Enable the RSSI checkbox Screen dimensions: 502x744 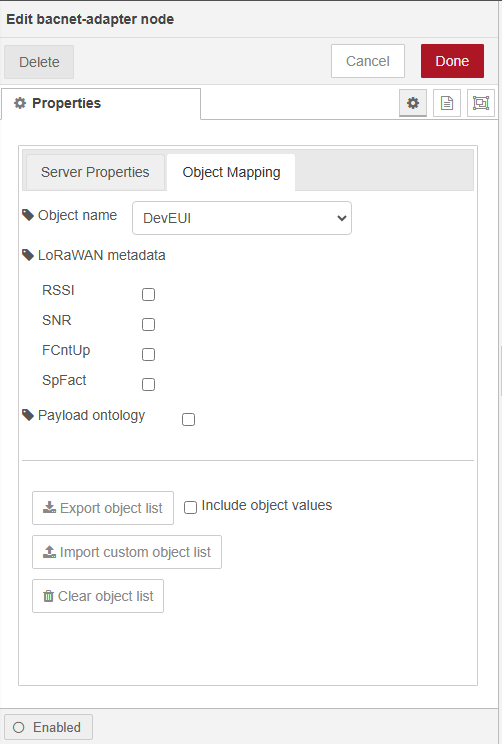(x=149, y=294)
